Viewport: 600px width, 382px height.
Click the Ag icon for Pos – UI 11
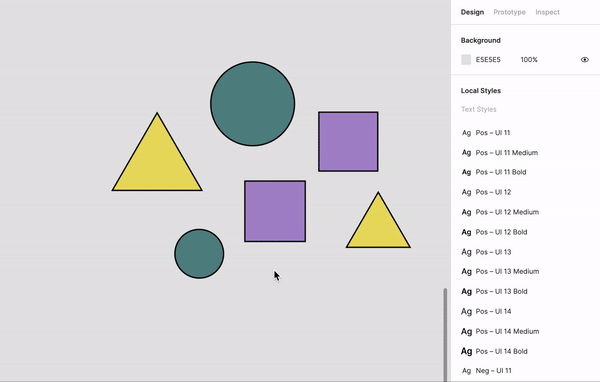pos(466,133)
